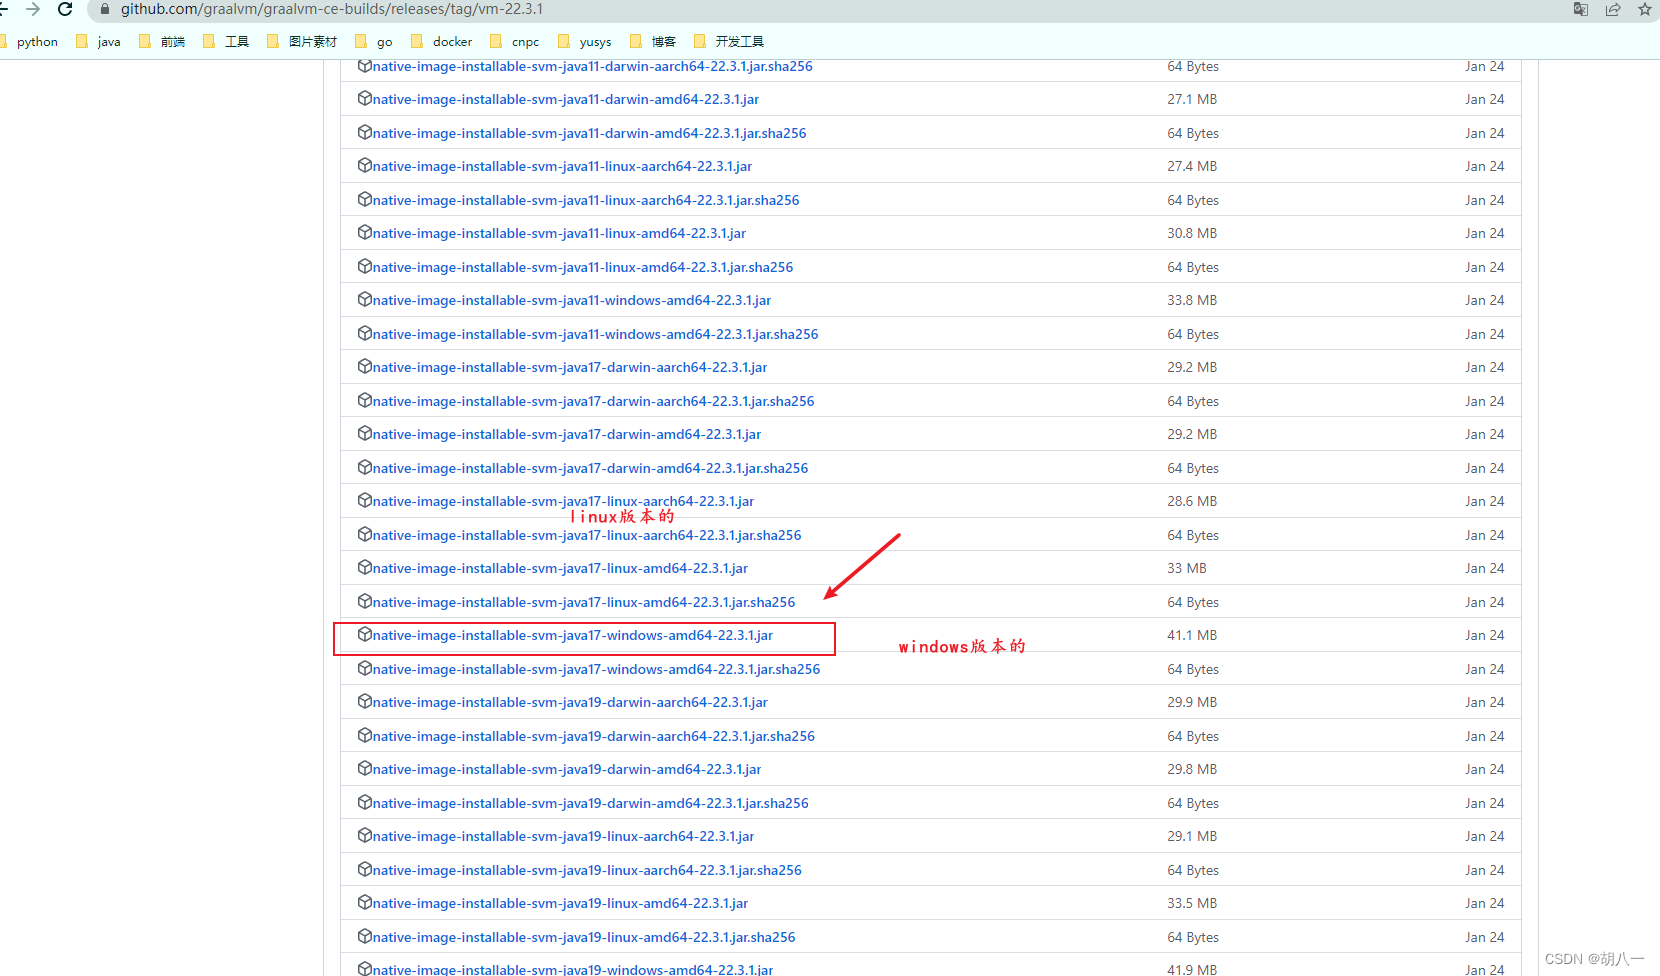Download java17-linux-amd64-22.3.1.jar.sha256 file
The height and width of the screenshot is (976, 1660).
coord(584,602)
